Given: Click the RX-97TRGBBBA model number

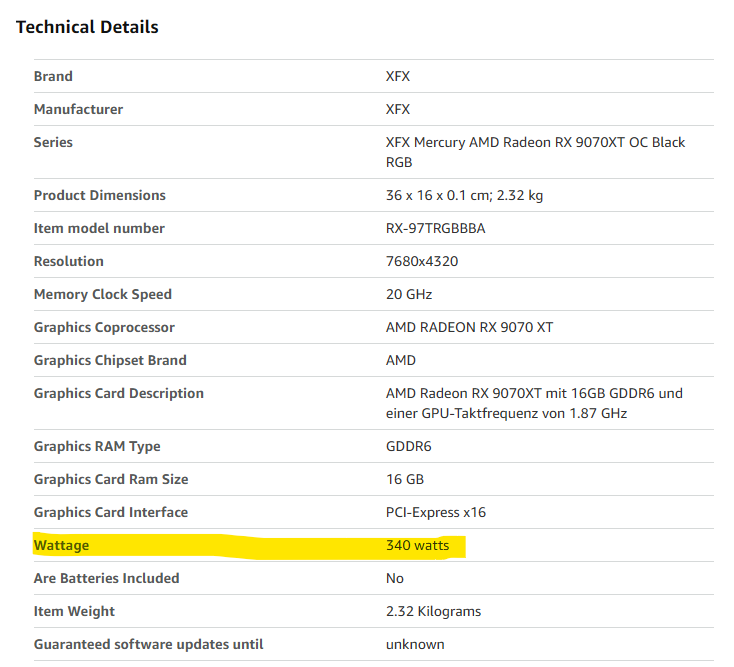Looking at the screenshot, I should (435, 228).
